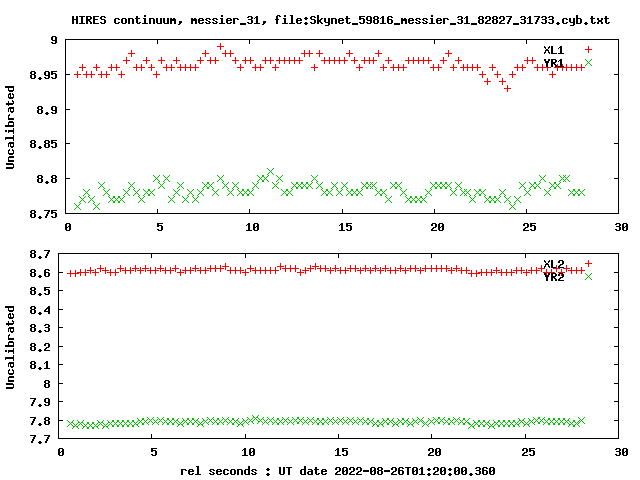Click the '8.9' y-axis tick label

point(47,110)
